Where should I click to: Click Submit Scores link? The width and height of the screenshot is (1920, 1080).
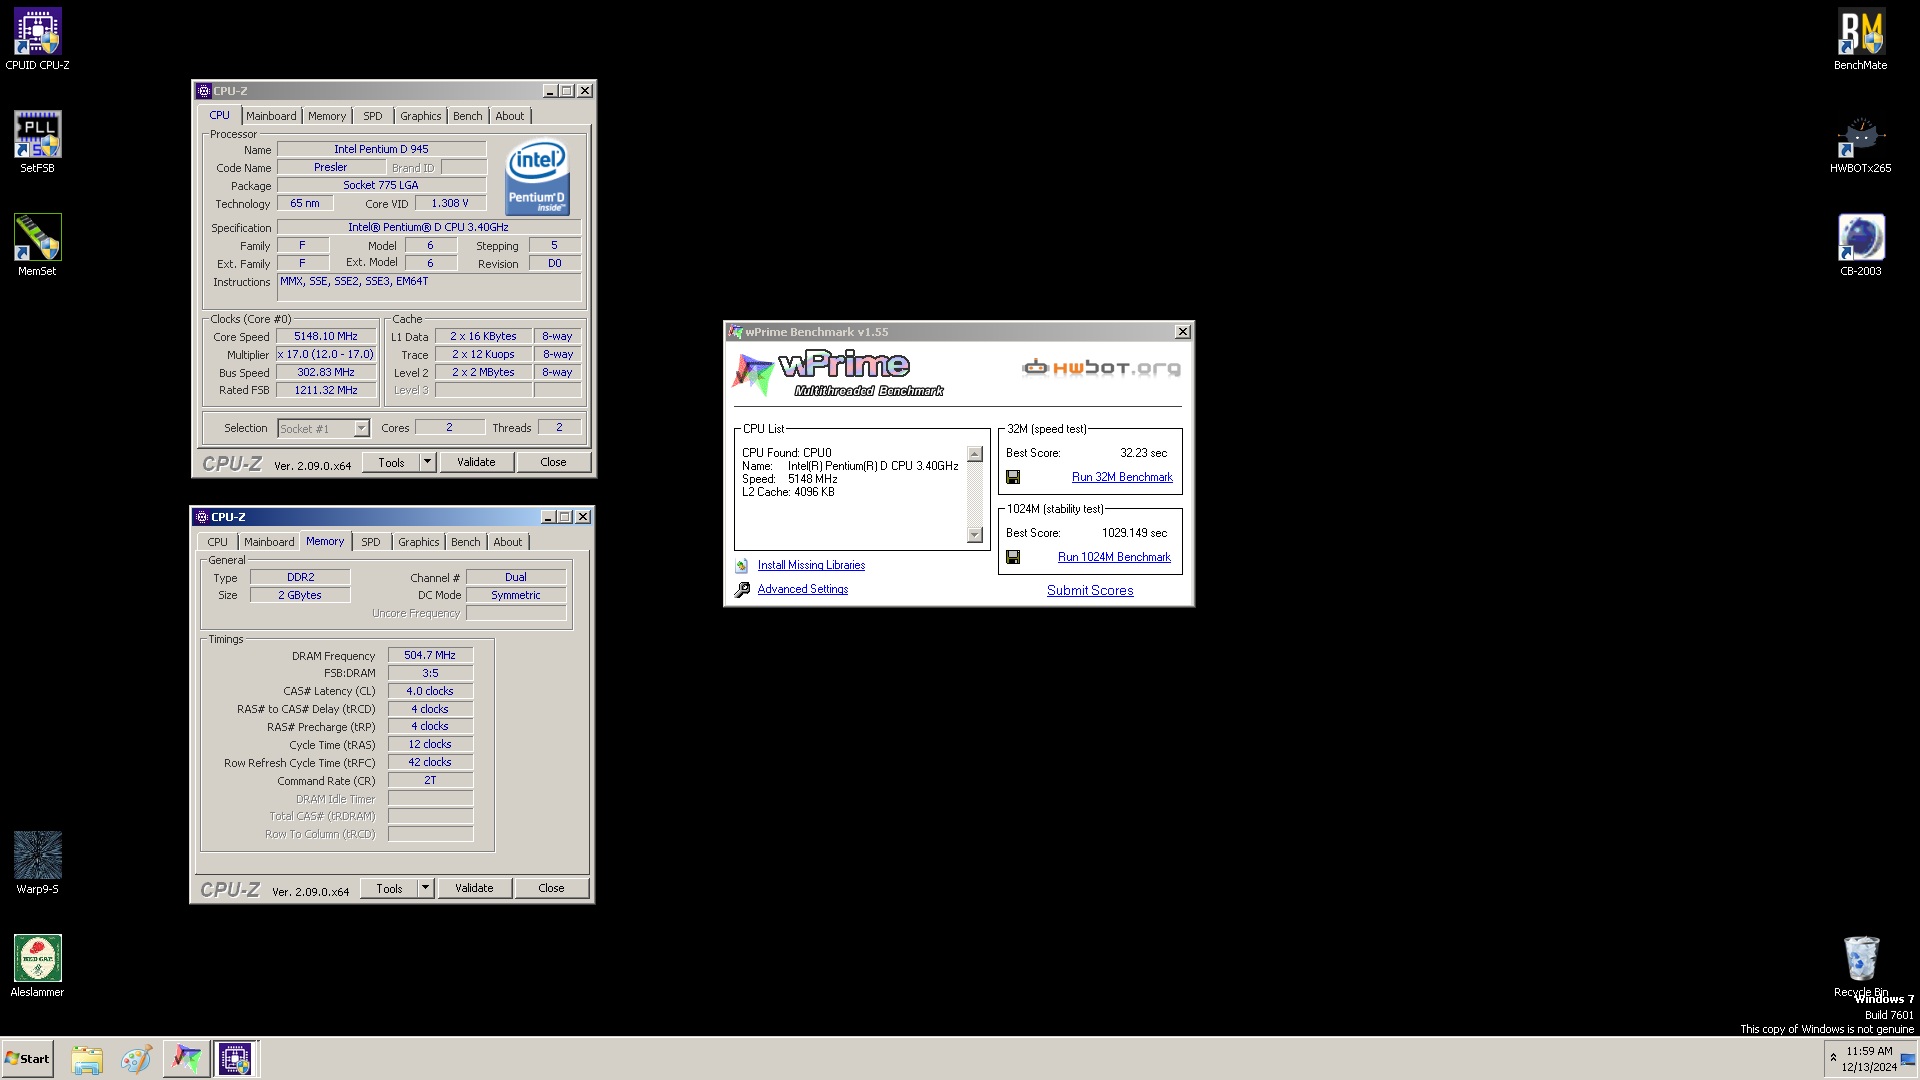pos(1090,591)
